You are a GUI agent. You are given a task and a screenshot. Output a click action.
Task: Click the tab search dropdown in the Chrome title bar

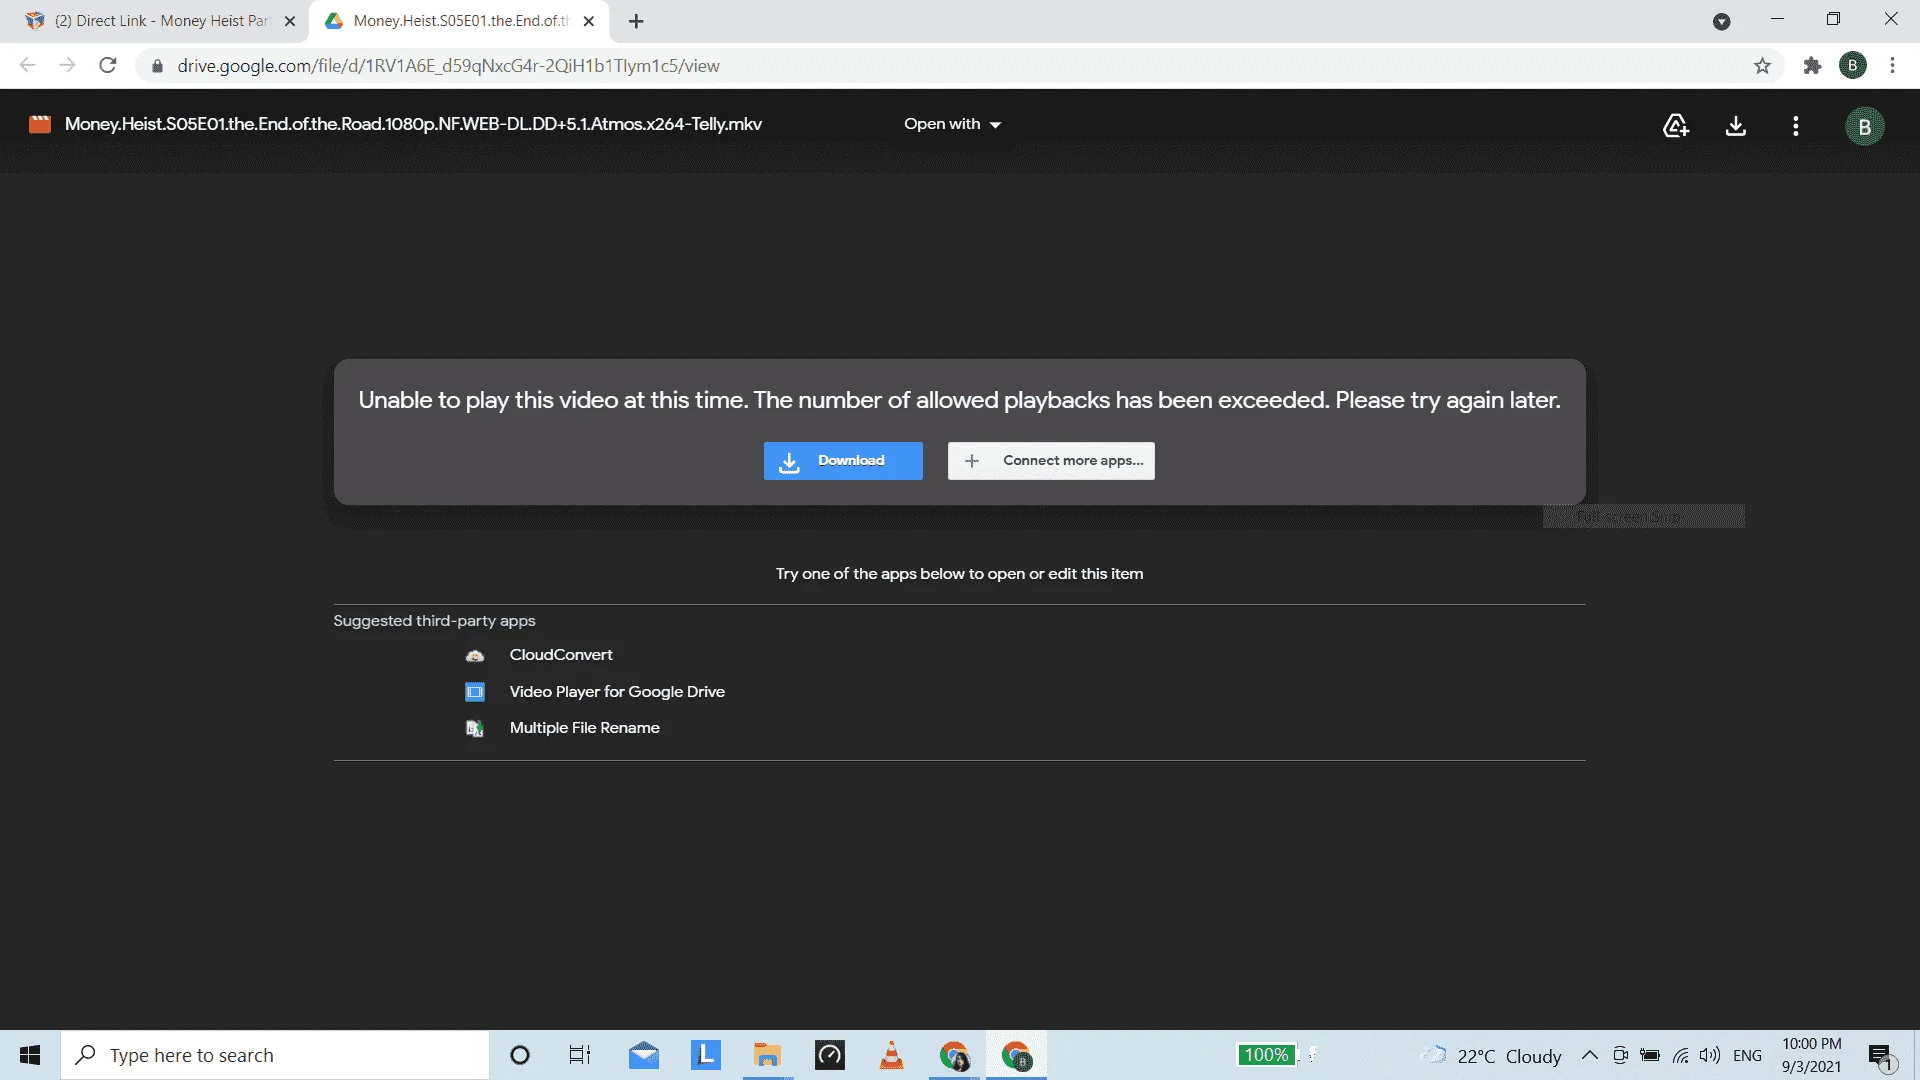click(x=1721, y=21)
